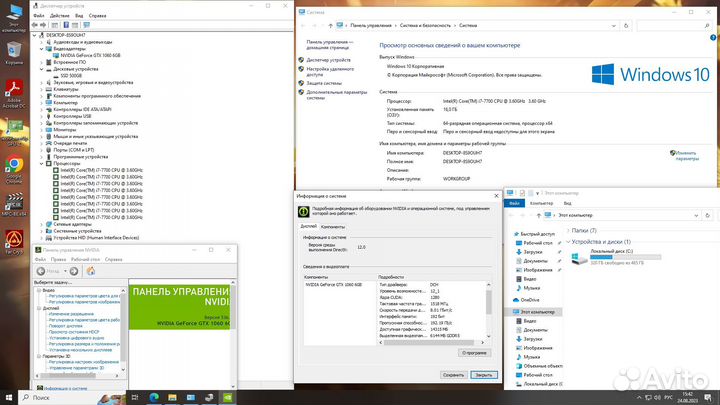Click the up arrow in System window navigation
The width and height of the screenshot is (720, 405).
[330, 26]
